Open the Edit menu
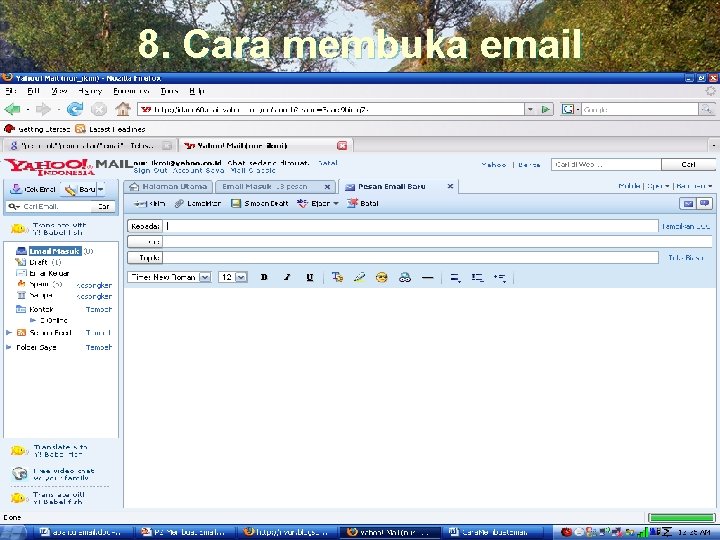 pos(34,91)
